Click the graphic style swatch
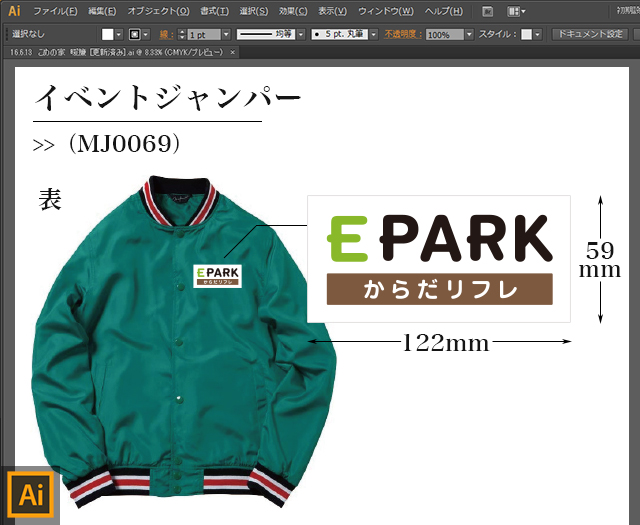Screen dimensions: 640x525 click(x=526, y=34)
